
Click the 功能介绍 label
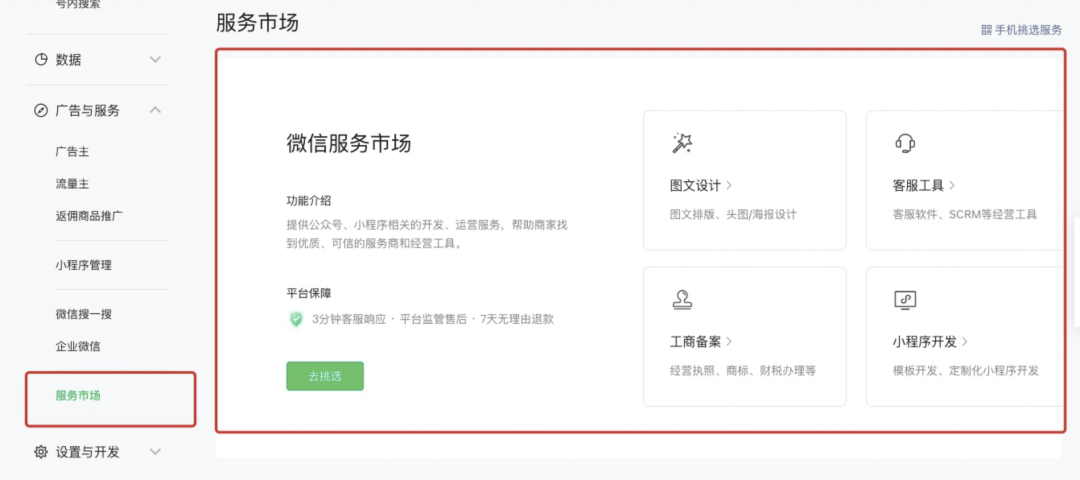[x=309, y=200]
